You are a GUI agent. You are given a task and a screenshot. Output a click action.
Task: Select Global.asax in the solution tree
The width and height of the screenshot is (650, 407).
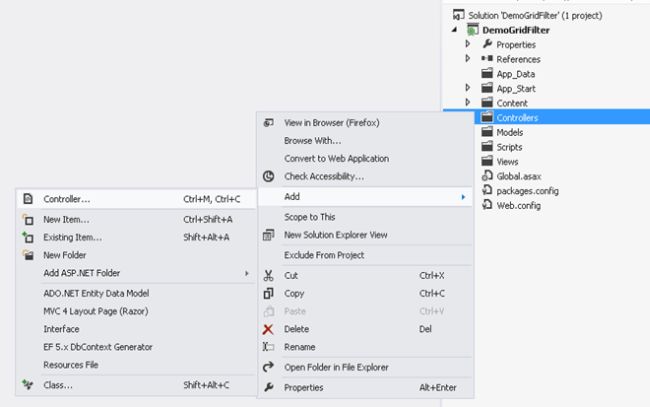pos(518,176)
